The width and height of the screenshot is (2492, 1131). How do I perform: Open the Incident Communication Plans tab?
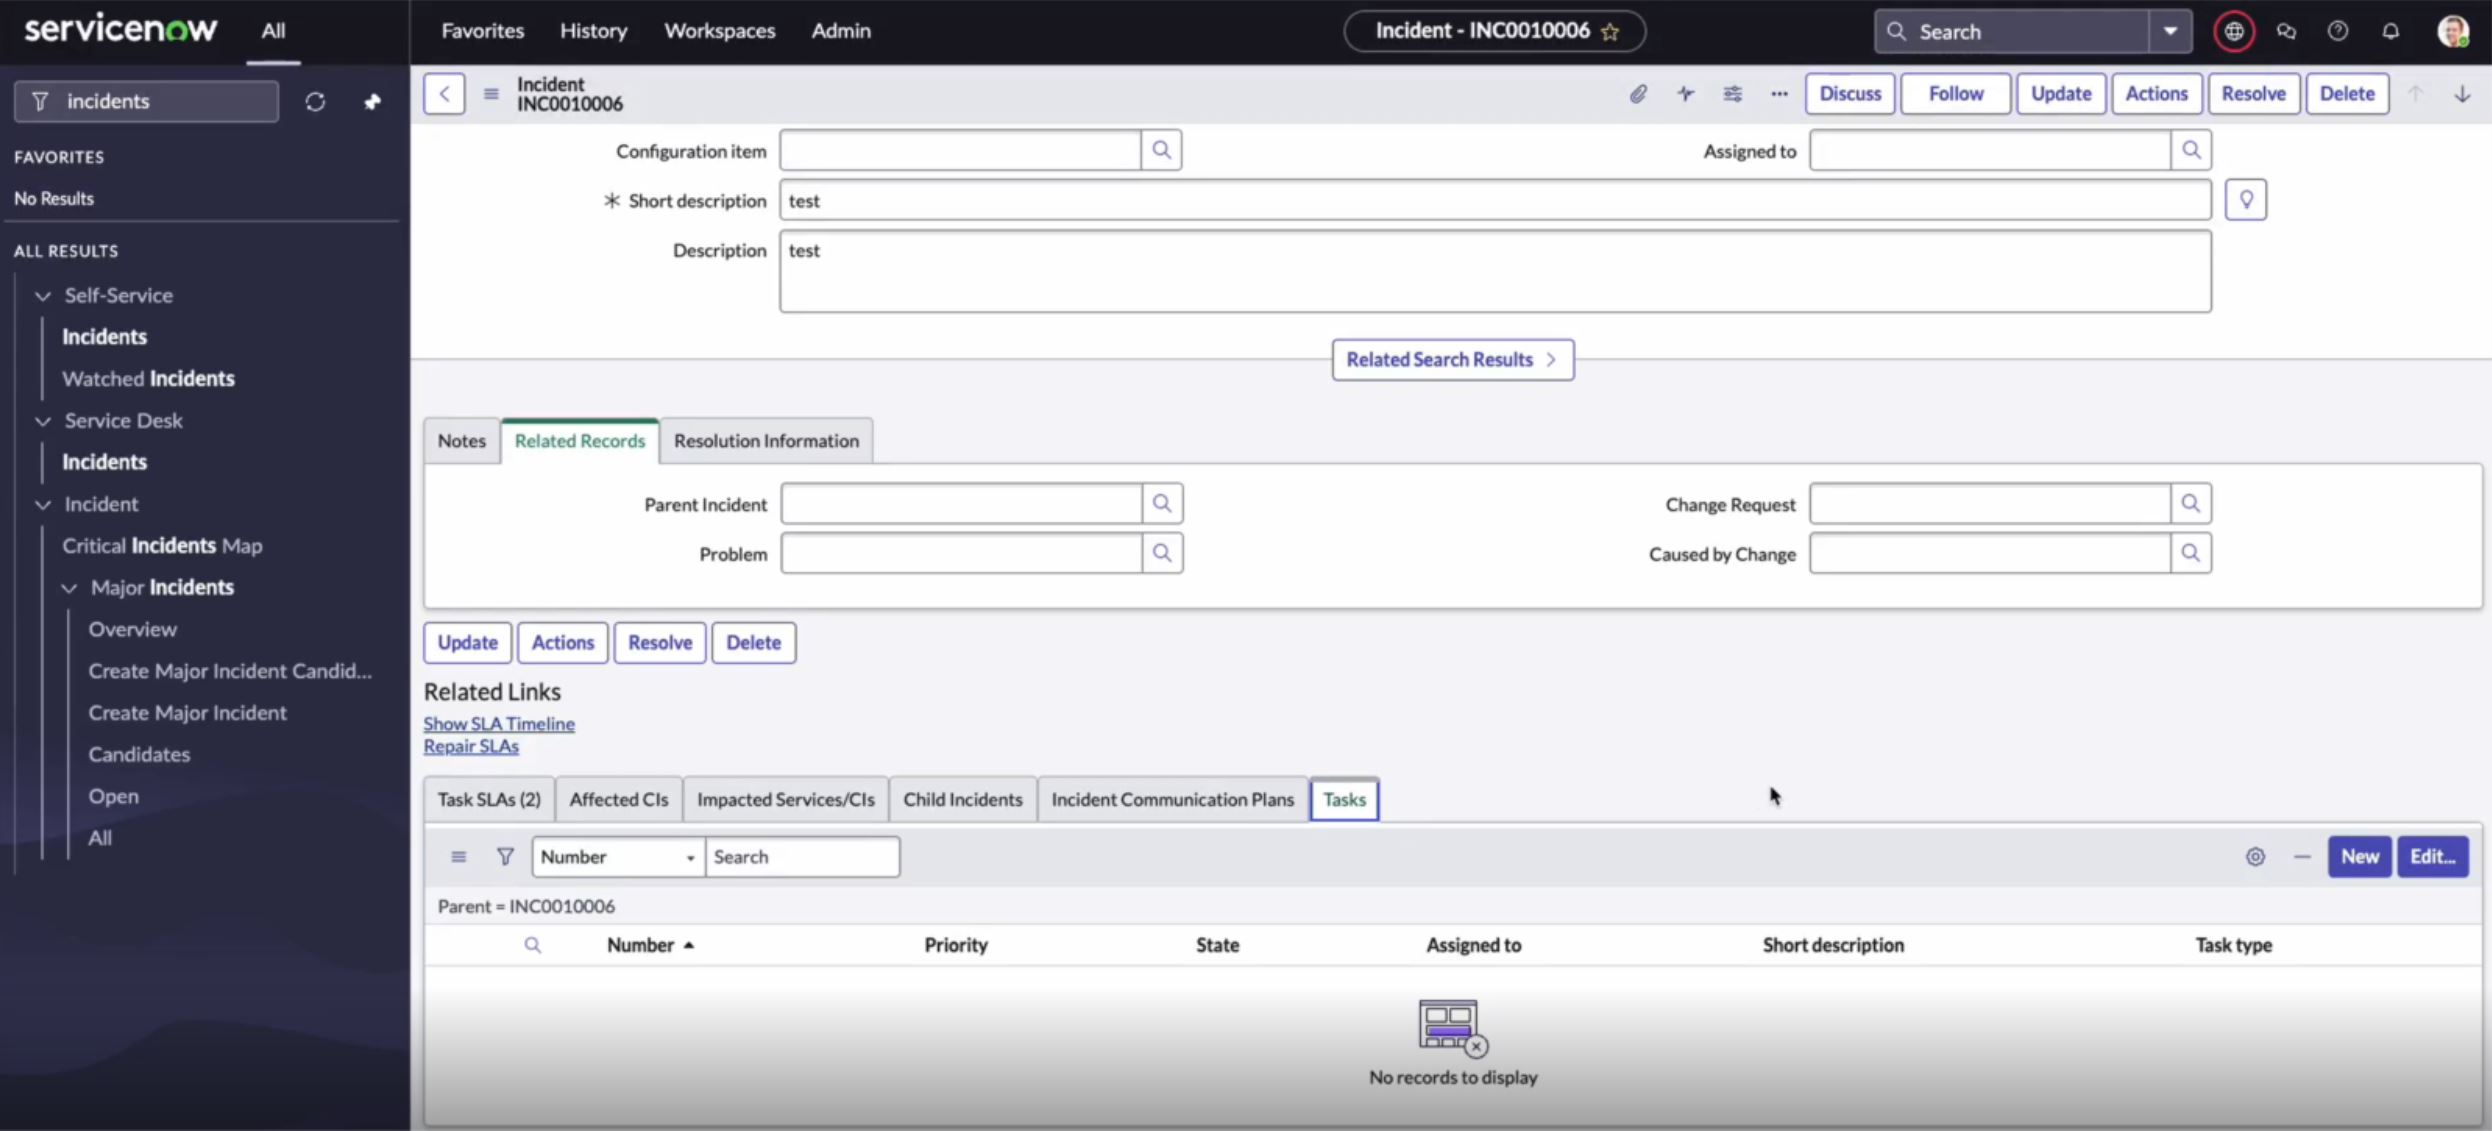click(1173, 799)
